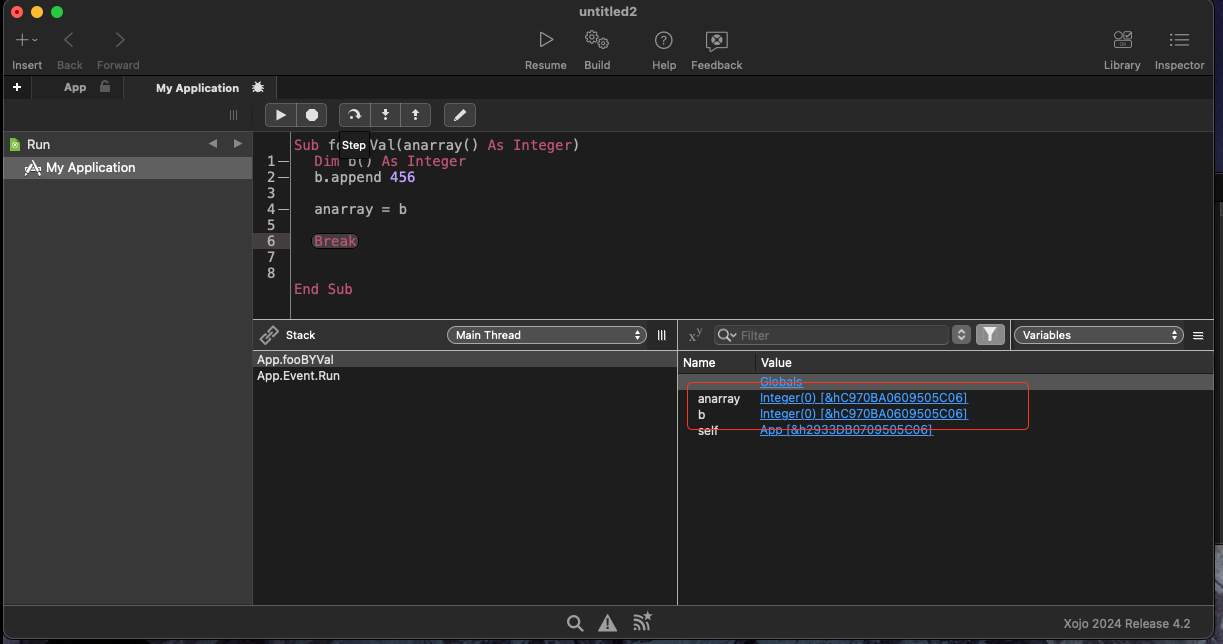
Task: Click the Build gears icon
Action: click(x=597, y=40)
